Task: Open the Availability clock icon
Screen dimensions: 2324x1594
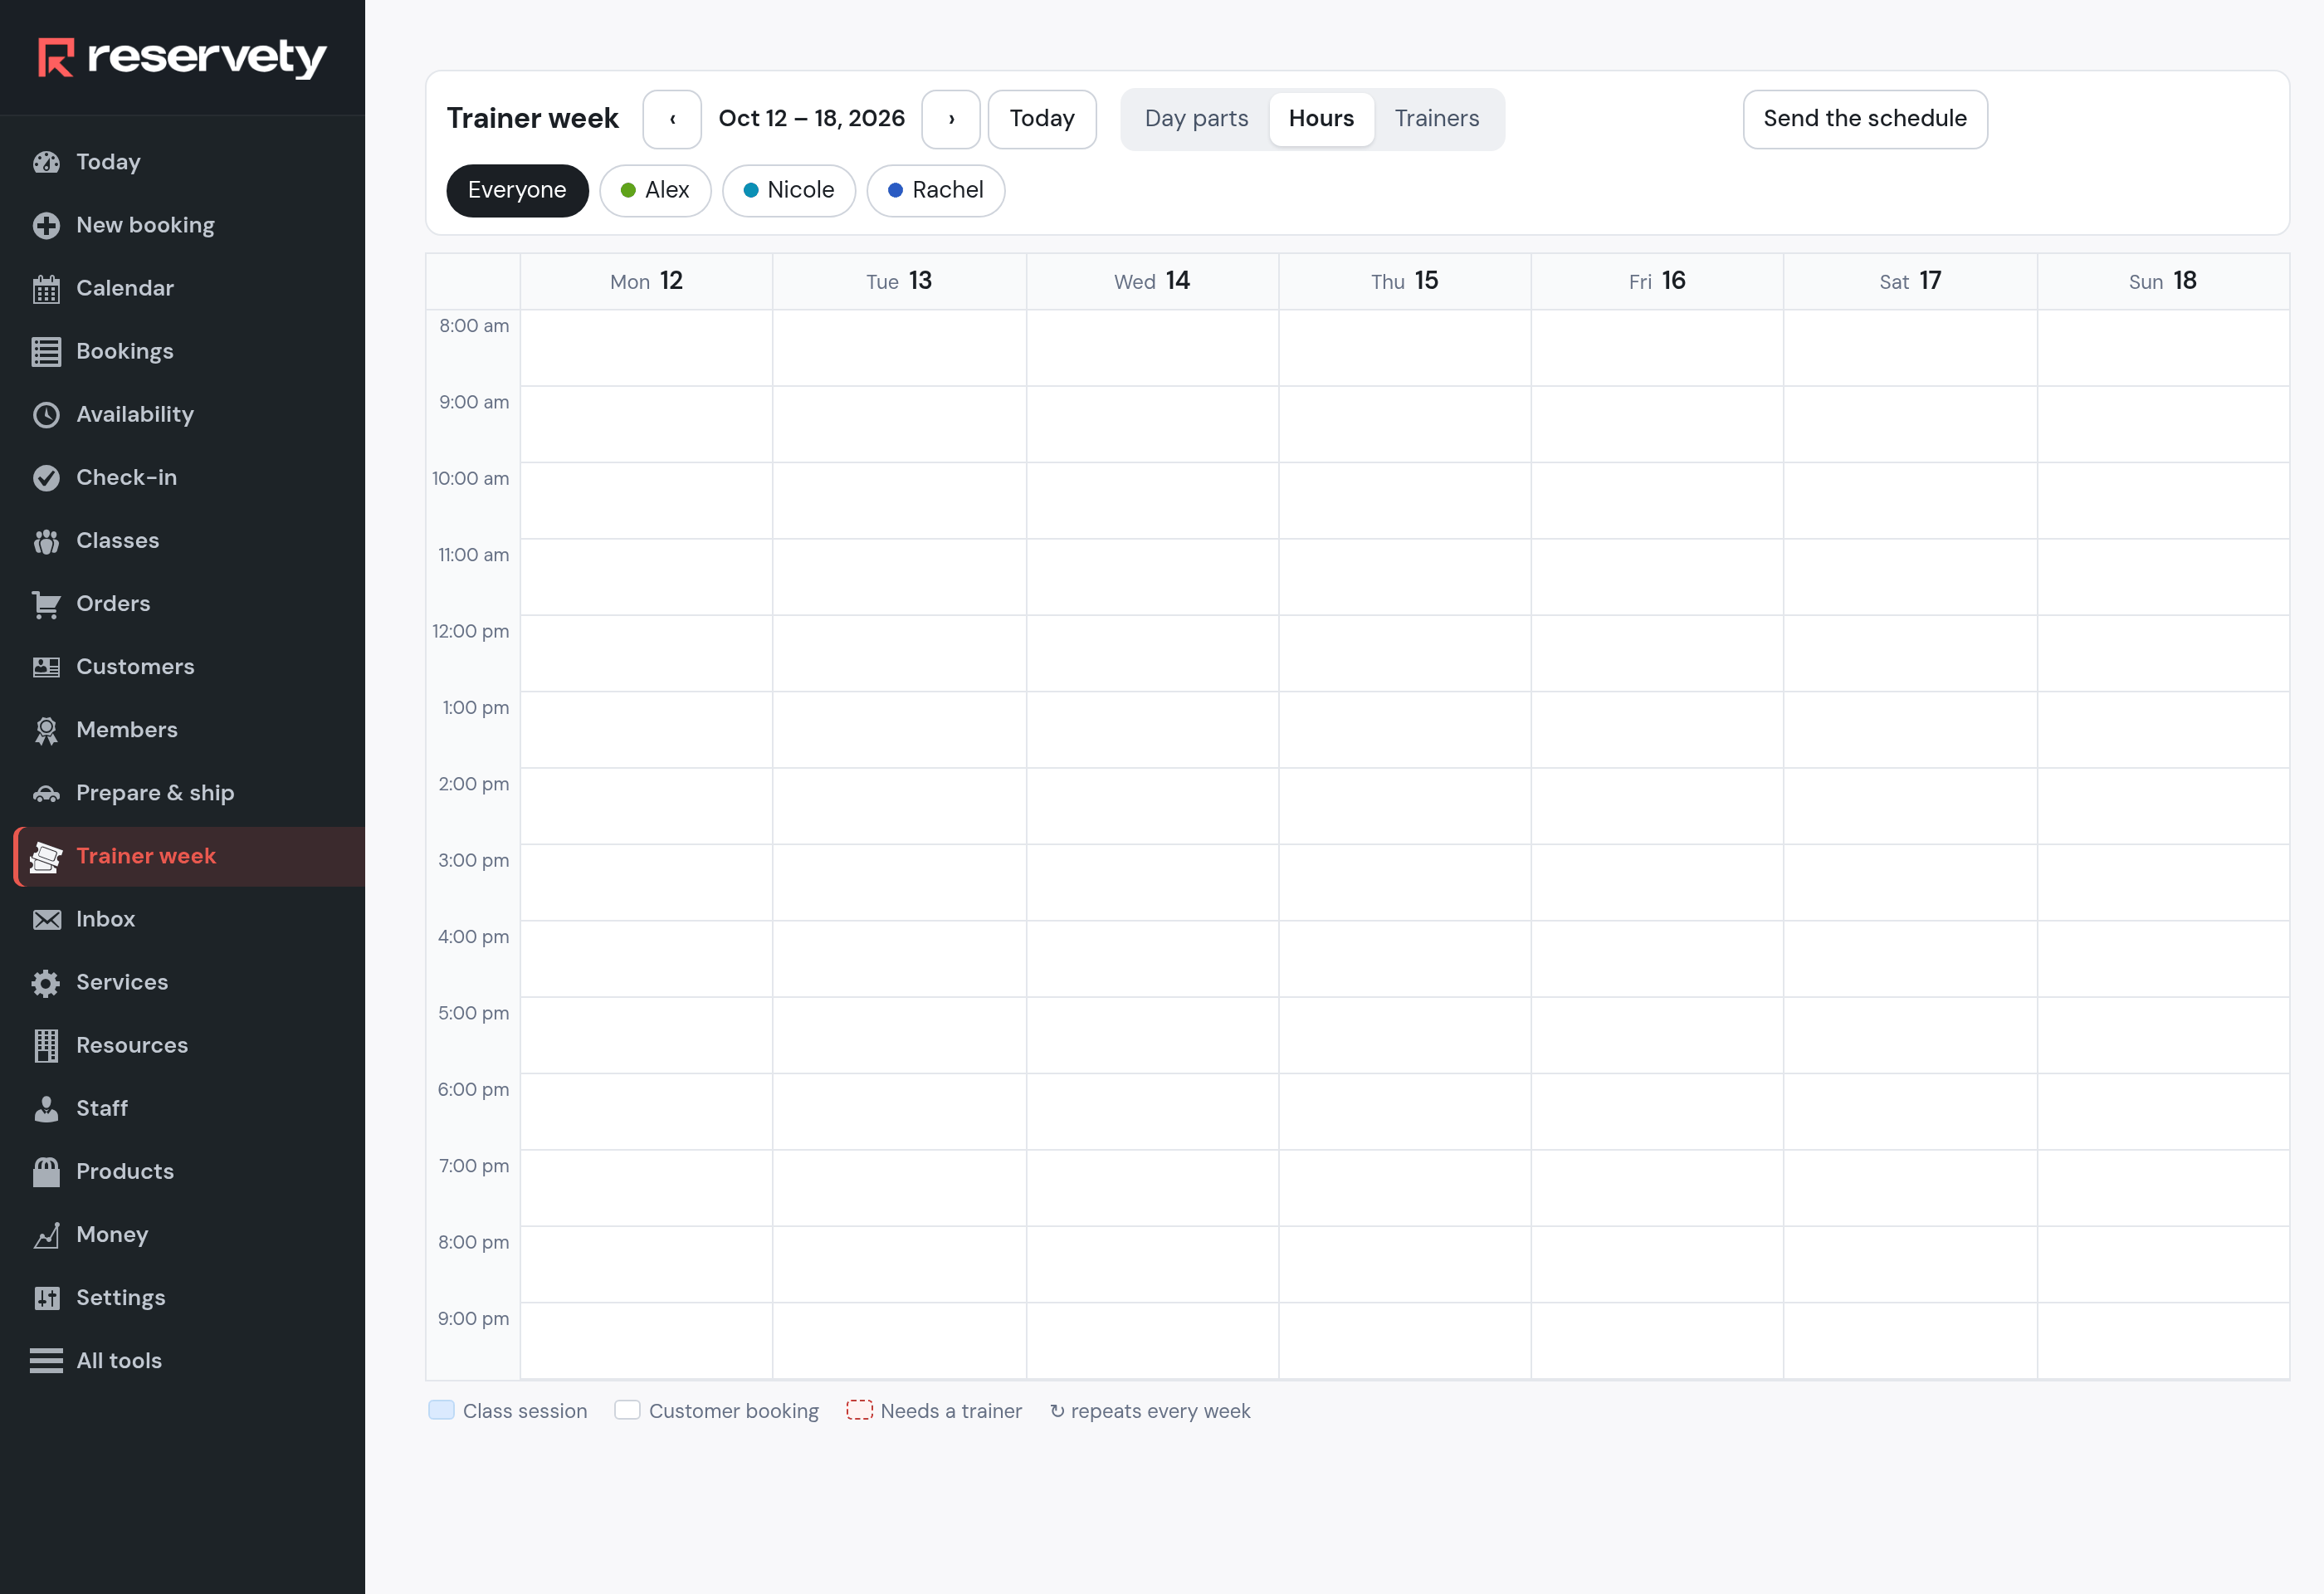Action: [46, 414]
